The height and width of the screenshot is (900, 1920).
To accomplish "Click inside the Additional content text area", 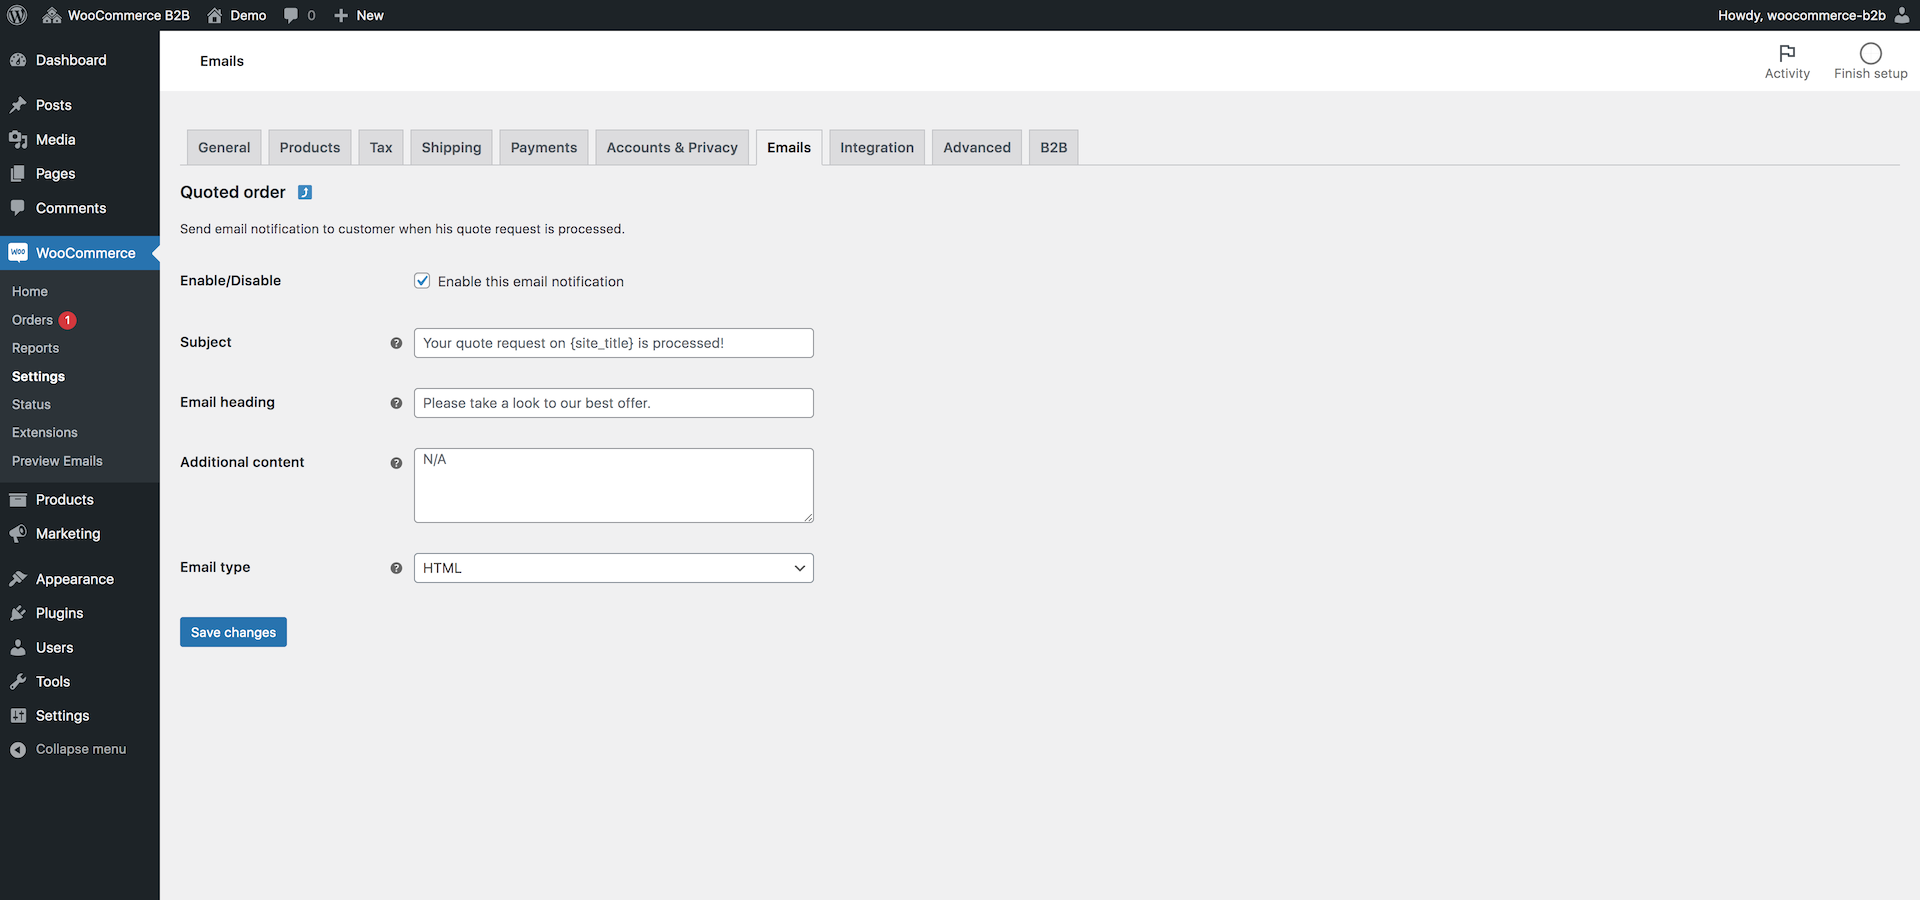I will coord(612,485).
